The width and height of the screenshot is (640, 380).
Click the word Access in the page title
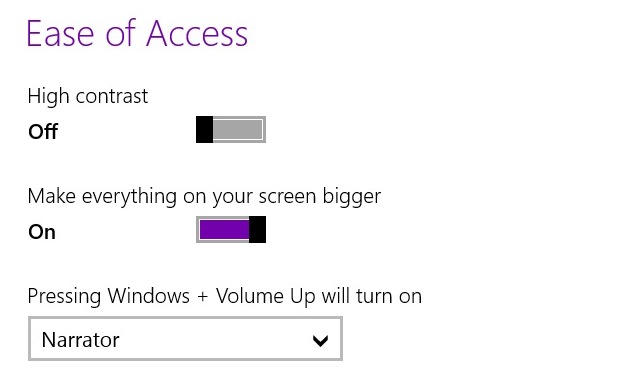(197, 33)
